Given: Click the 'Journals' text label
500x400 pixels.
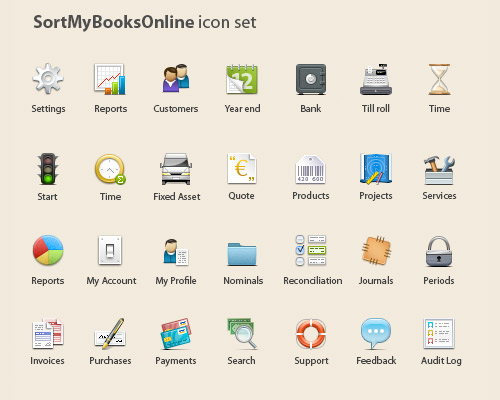Looking at the screenshot, I should point(376,281).
